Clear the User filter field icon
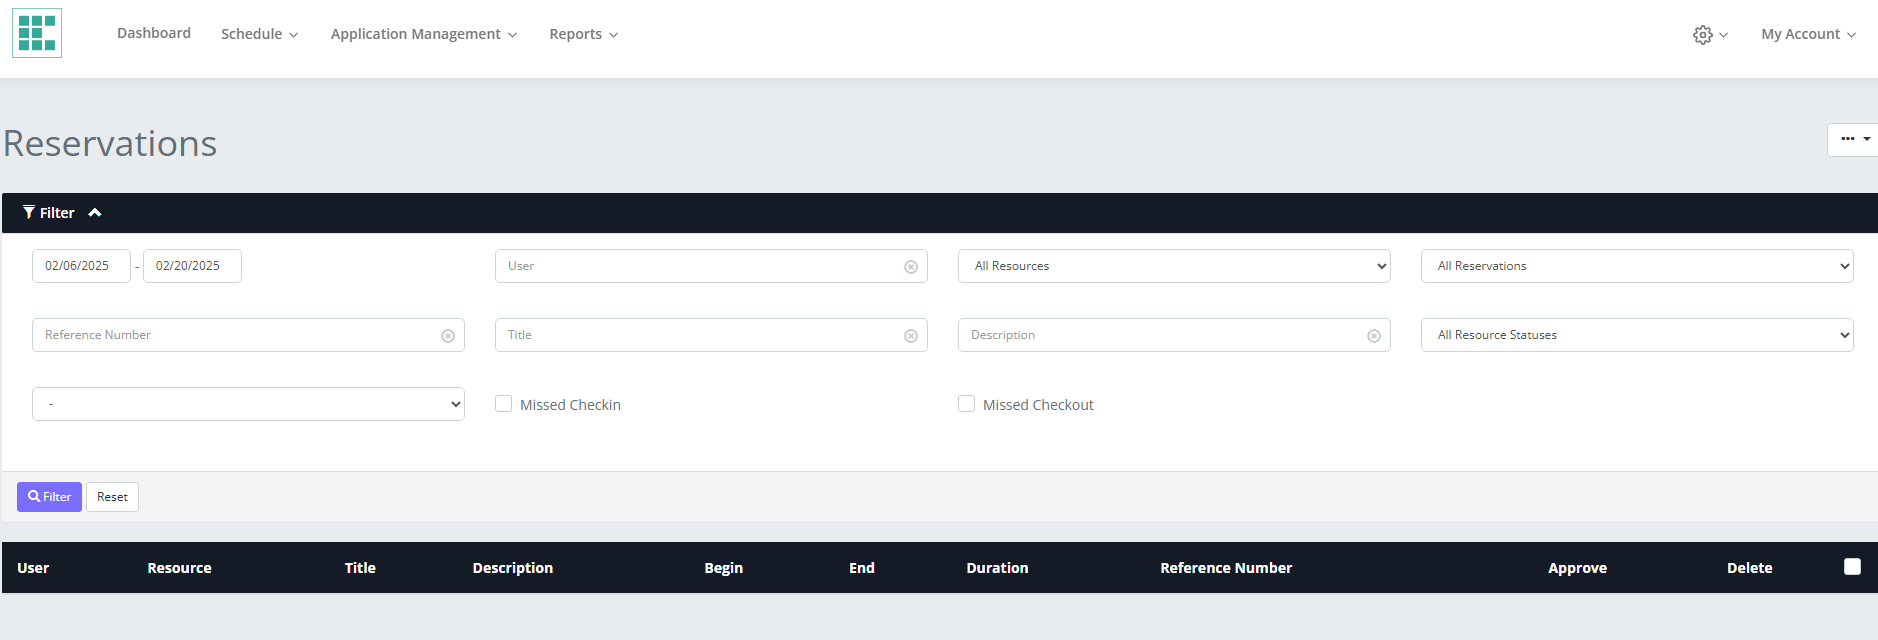 point(910,267)
